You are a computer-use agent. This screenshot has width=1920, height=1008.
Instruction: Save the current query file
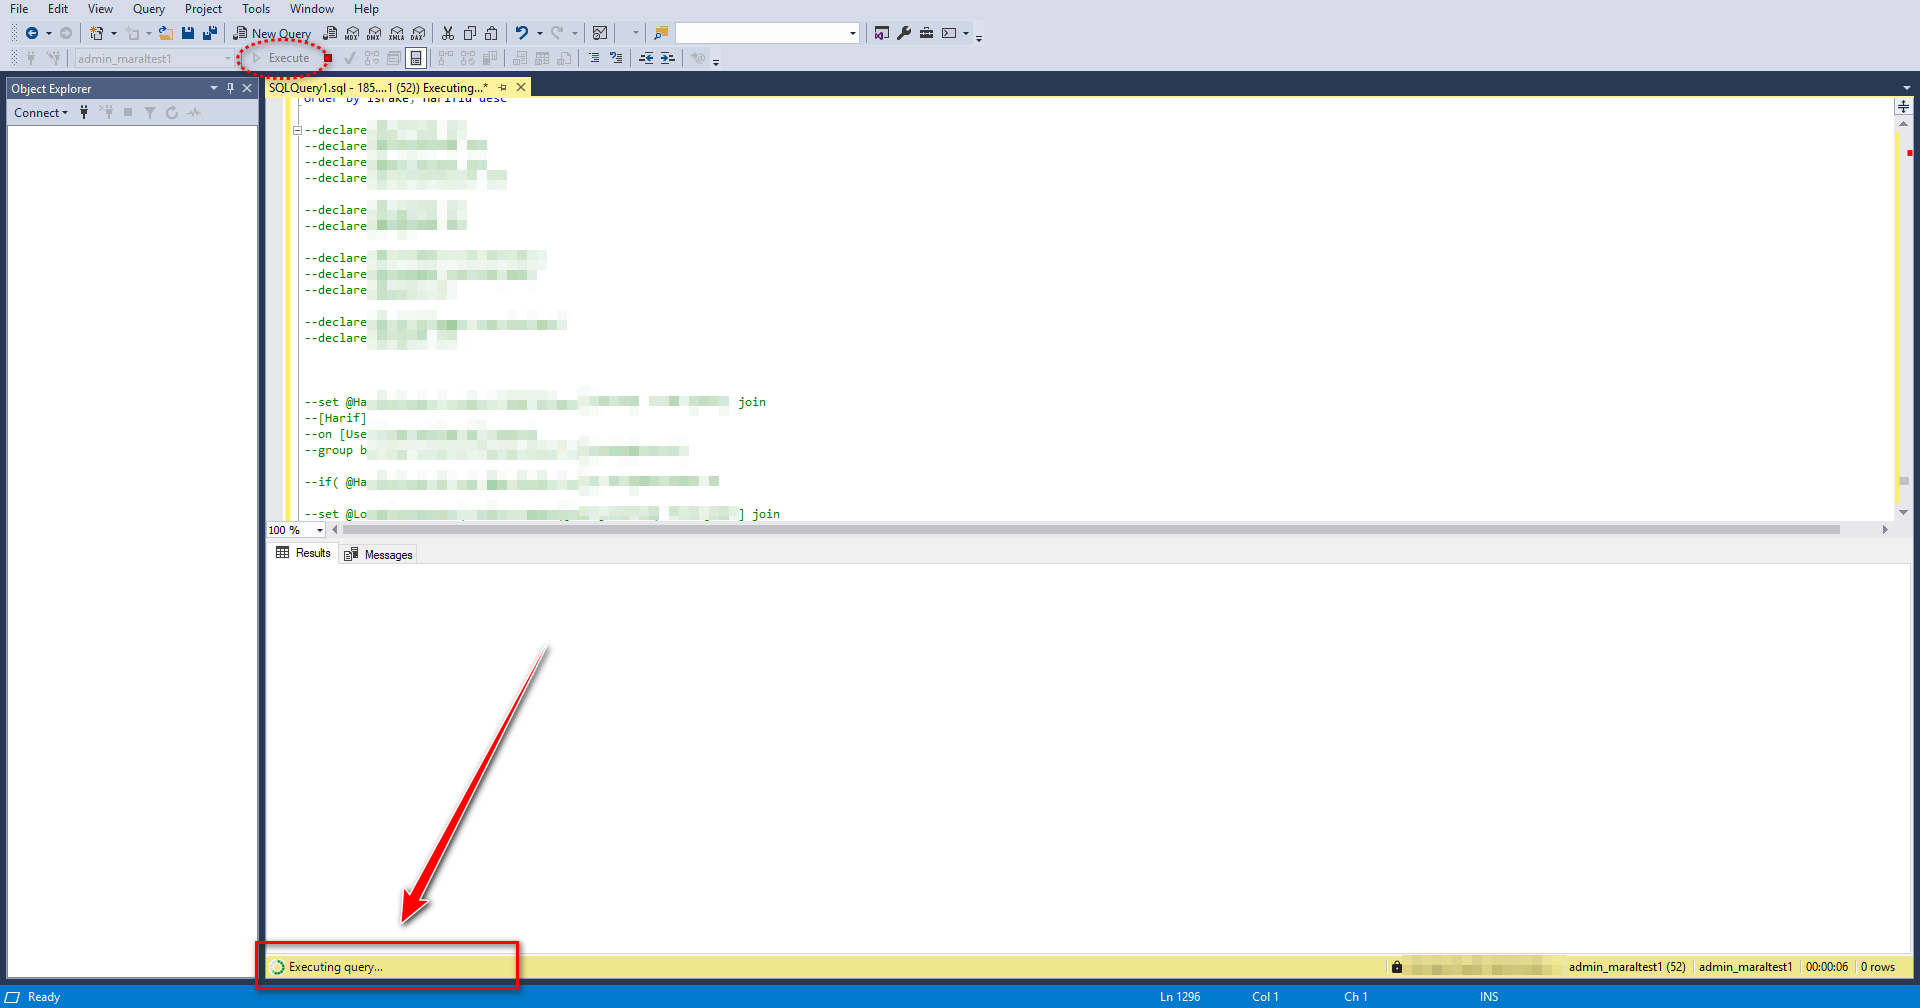[x=188, y=32]
